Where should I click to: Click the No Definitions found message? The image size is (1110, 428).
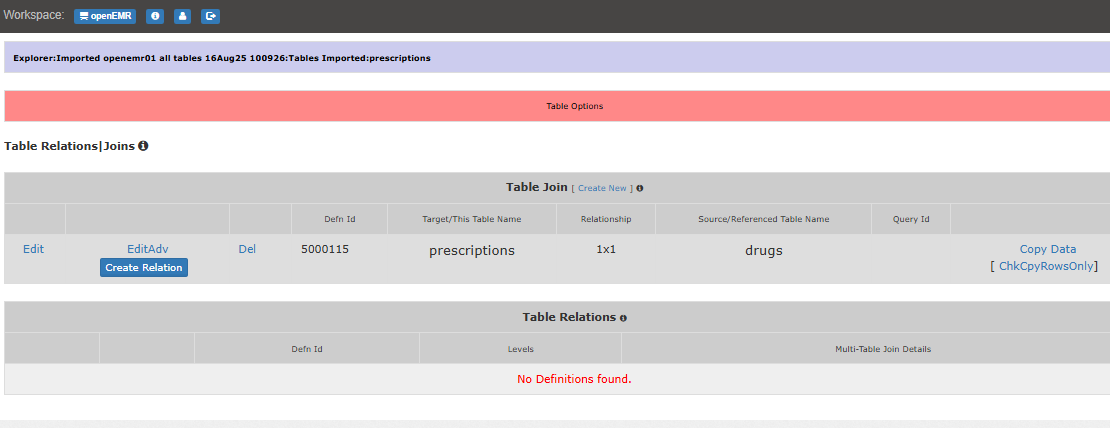point(574,379)
